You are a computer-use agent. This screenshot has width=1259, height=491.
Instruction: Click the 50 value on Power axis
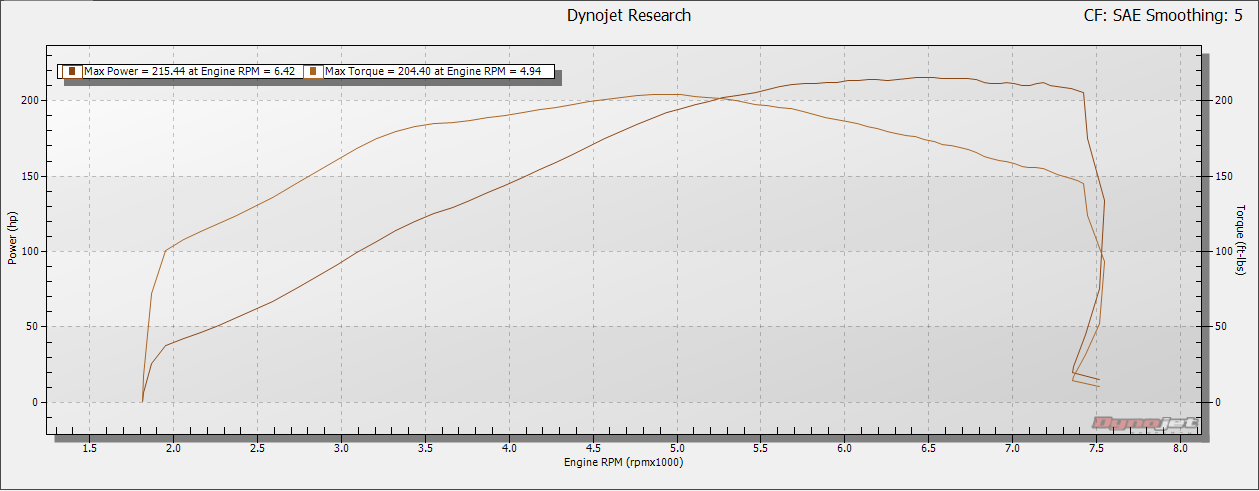tap(33, 327)
